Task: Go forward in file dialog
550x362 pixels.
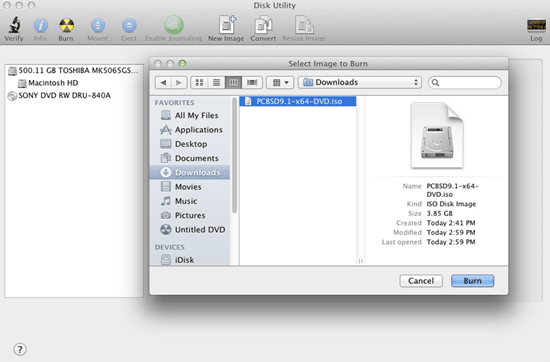Action: 179,82
